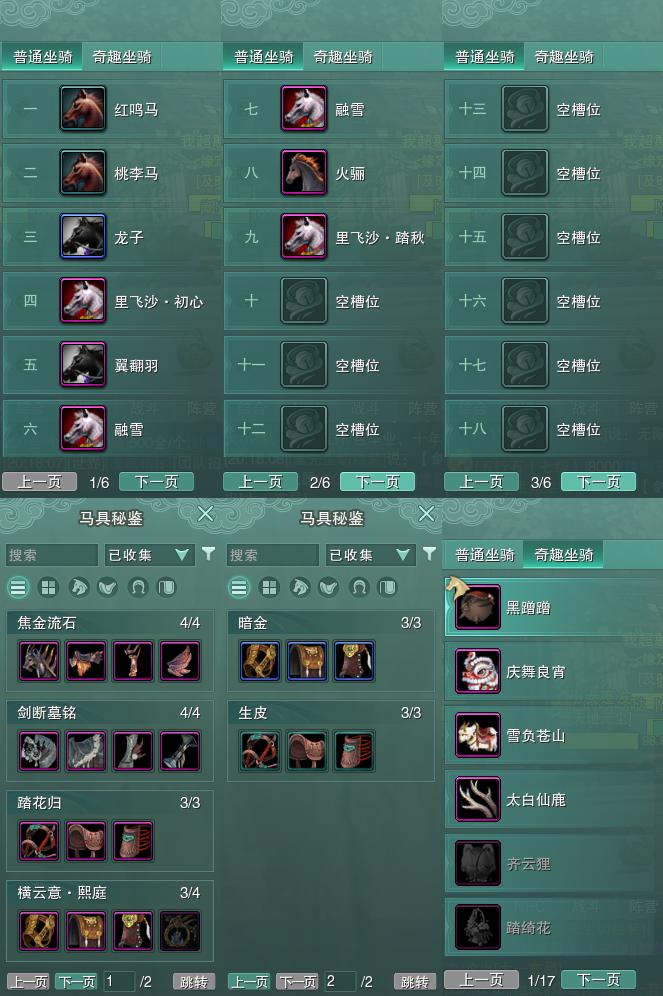Select the 翼翻羽 mount icon
The image size is (663, 996).
tap(83, 365)
